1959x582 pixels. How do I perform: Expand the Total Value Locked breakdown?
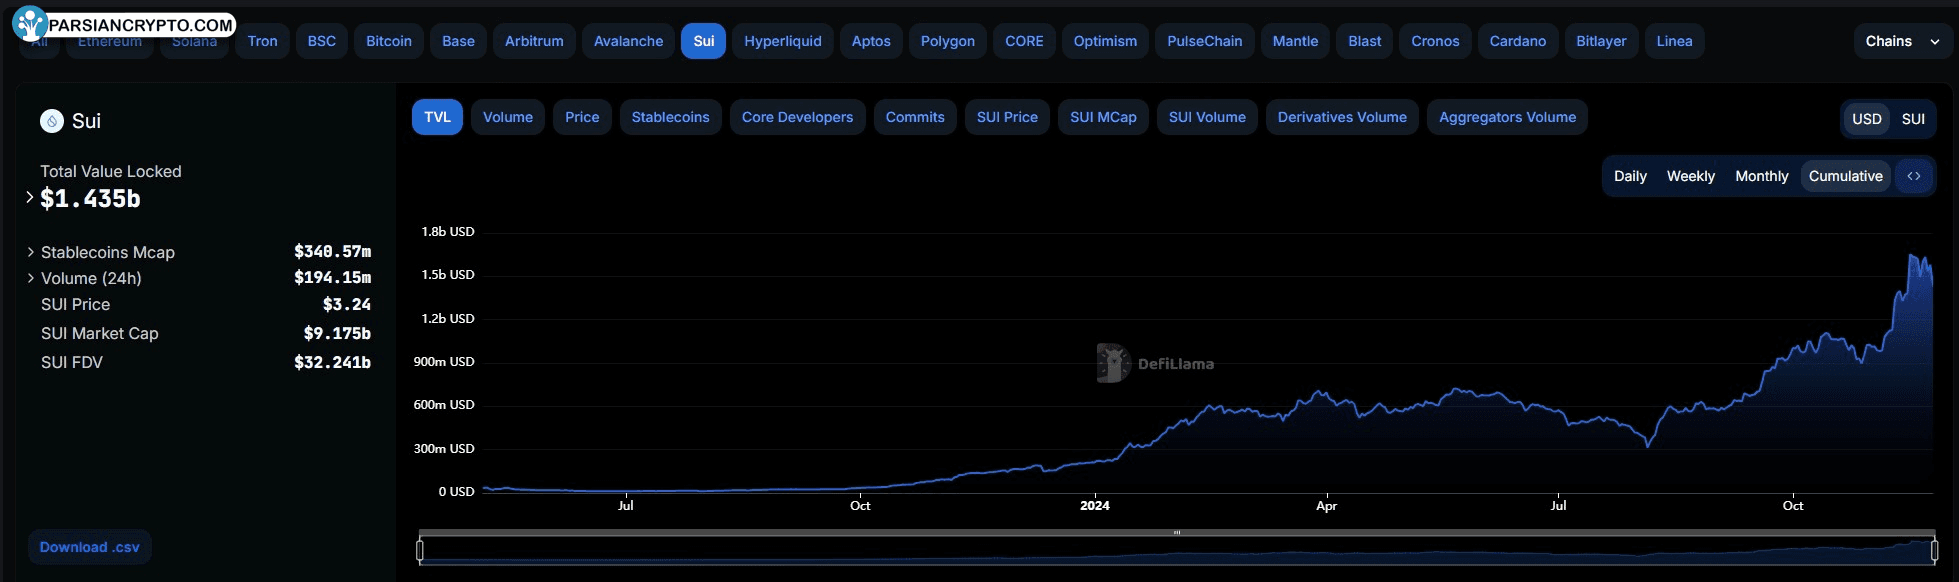coord(30,198)
